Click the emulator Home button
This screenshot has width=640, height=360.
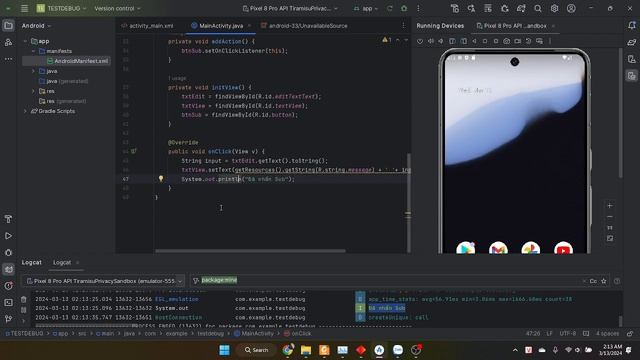(485, 41)
